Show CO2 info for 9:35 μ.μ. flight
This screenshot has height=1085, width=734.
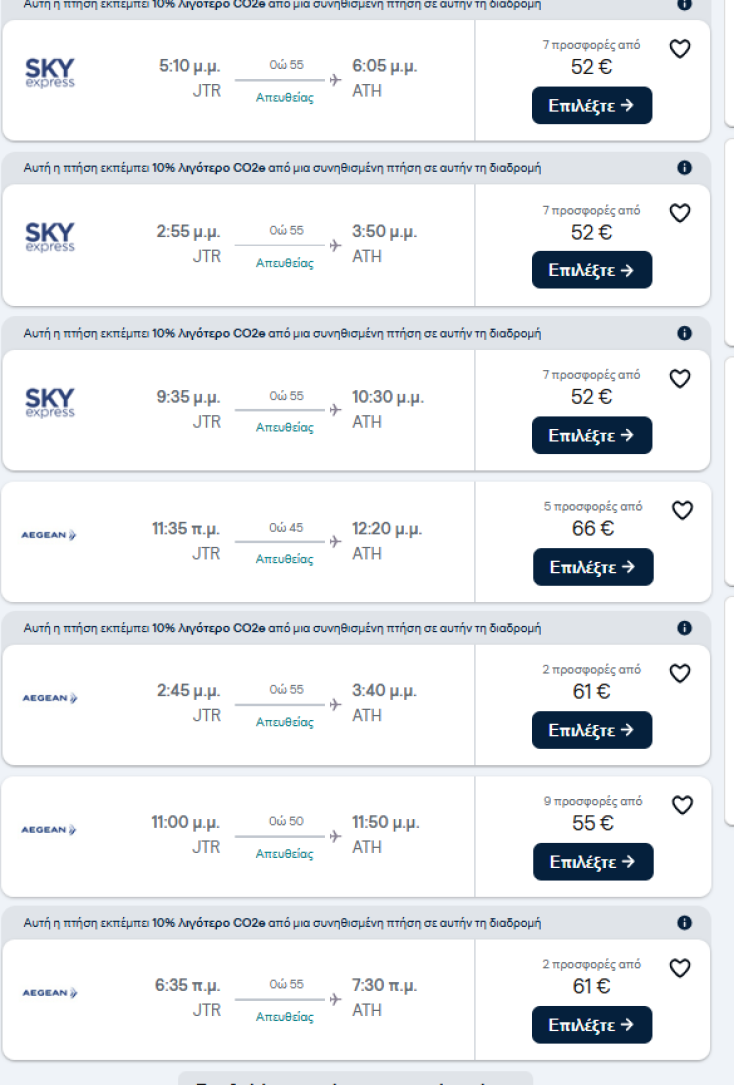[x=684, y=333]
